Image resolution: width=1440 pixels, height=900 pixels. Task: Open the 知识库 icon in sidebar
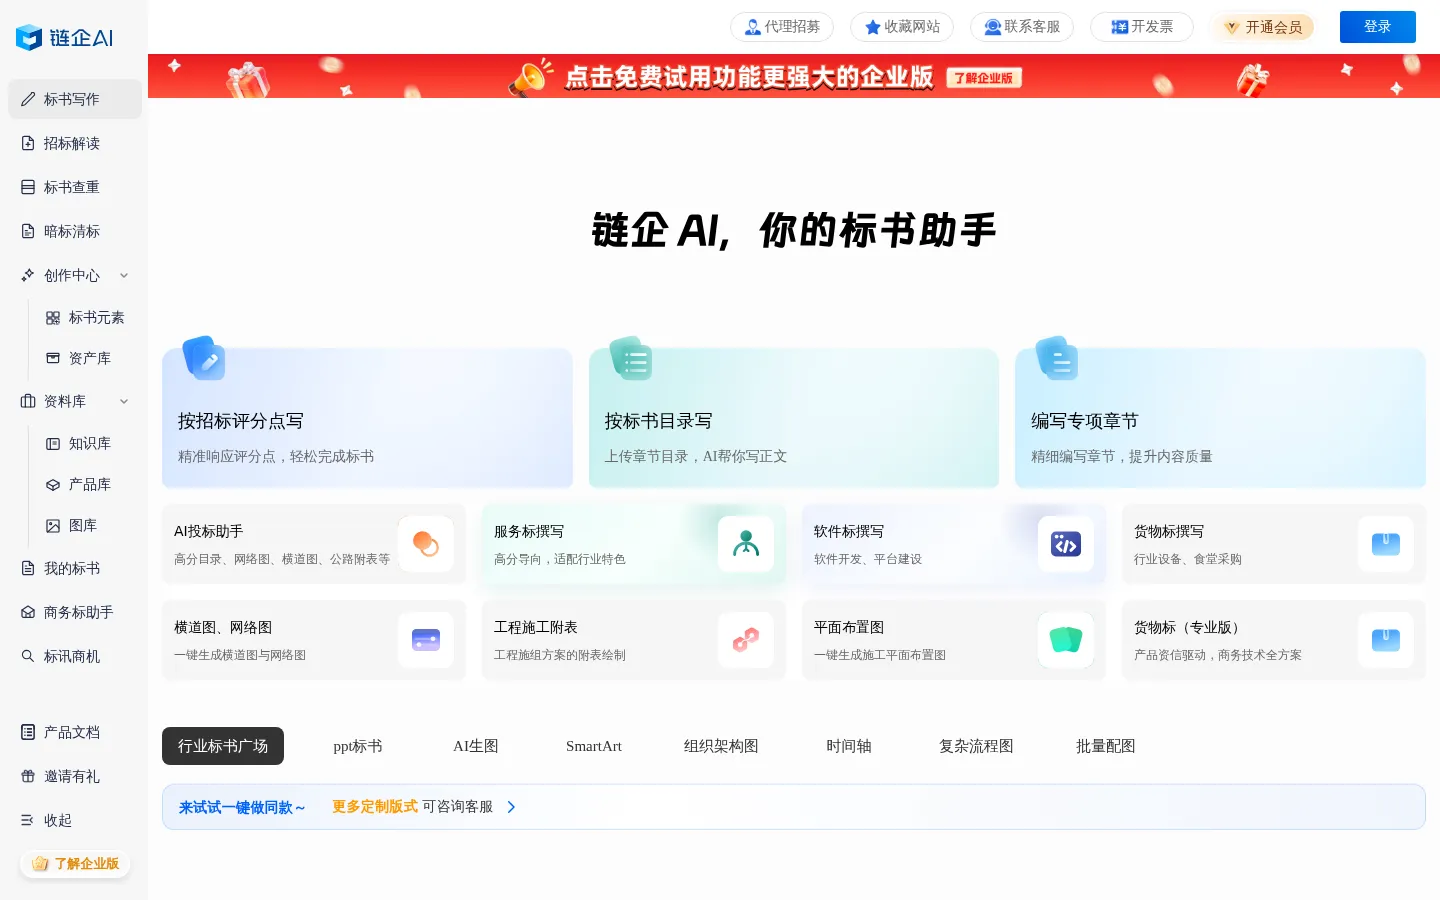[53, 443]
